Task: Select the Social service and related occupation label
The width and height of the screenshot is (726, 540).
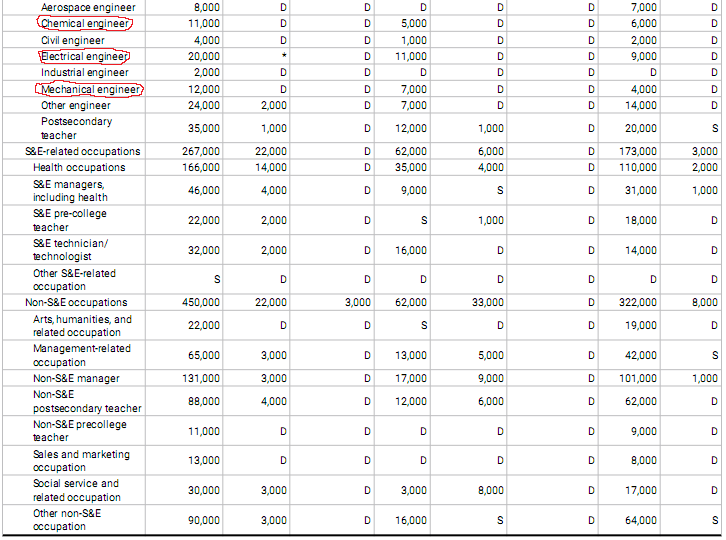Action: [x=77, y=490]
